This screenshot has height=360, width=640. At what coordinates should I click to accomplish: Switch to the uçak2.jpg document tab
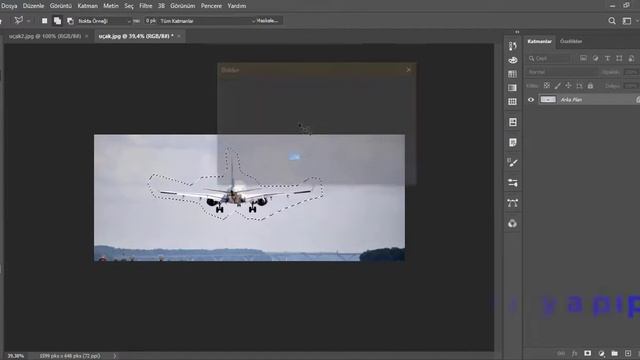(x=45, y=36)
